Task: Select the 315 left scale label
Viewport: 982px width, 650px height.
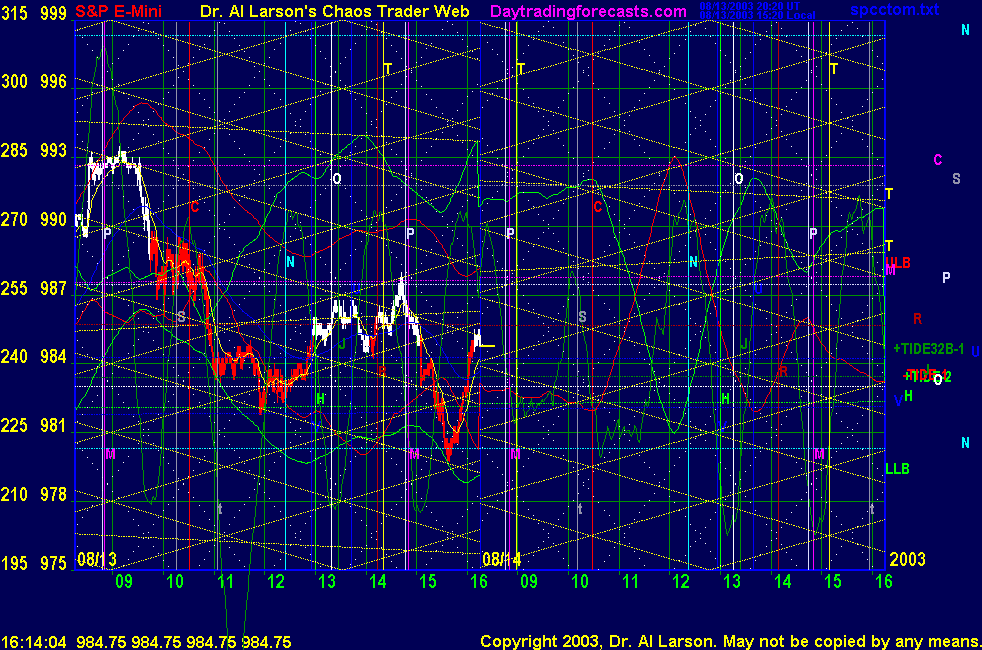Action: (14, 13)
